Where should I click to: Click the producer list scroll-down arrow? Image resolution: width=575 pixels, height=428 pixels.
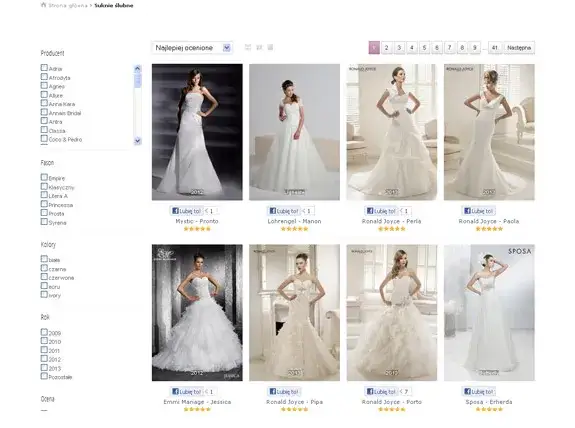pos(138,140)
